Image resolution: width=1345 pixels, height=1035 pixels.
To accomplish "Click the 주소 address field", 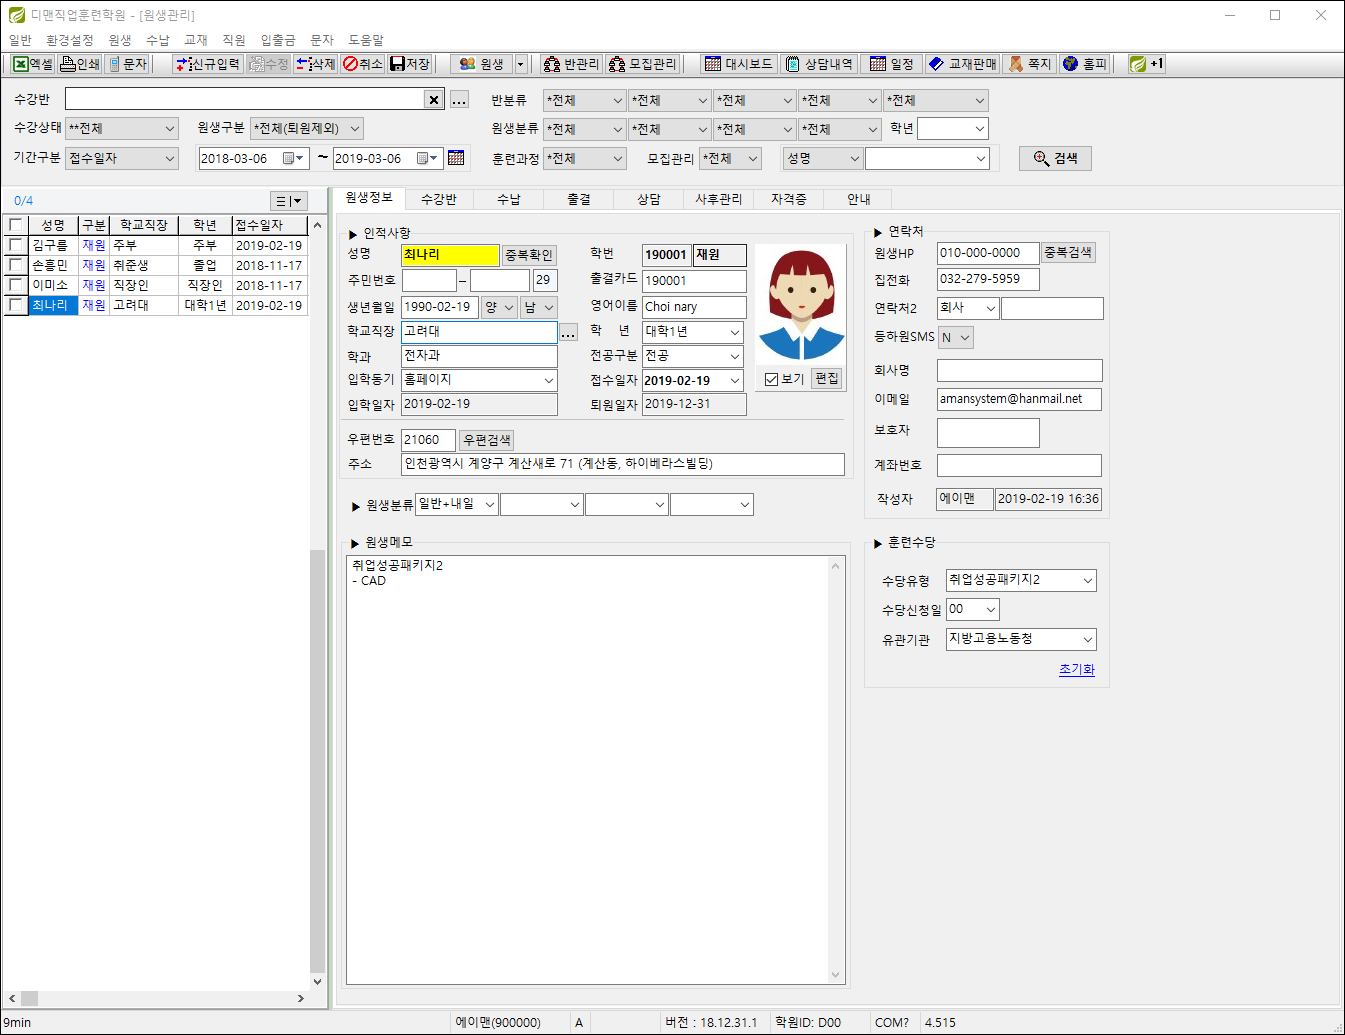I will (x=623, y=464).
